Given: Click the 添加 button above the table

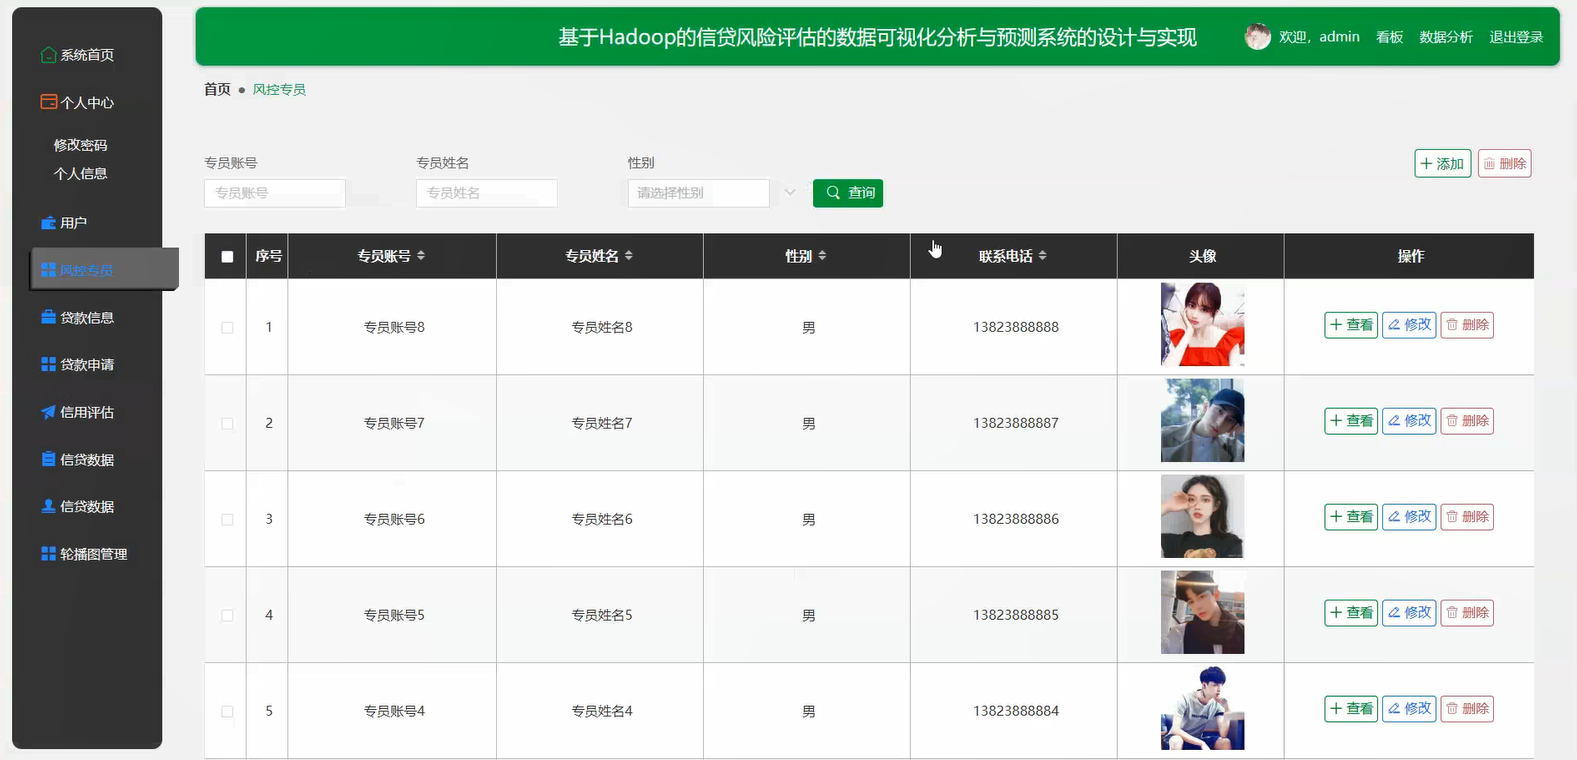Looking at the screenshot, I should pyautogui.click(x=1443, y=163).
